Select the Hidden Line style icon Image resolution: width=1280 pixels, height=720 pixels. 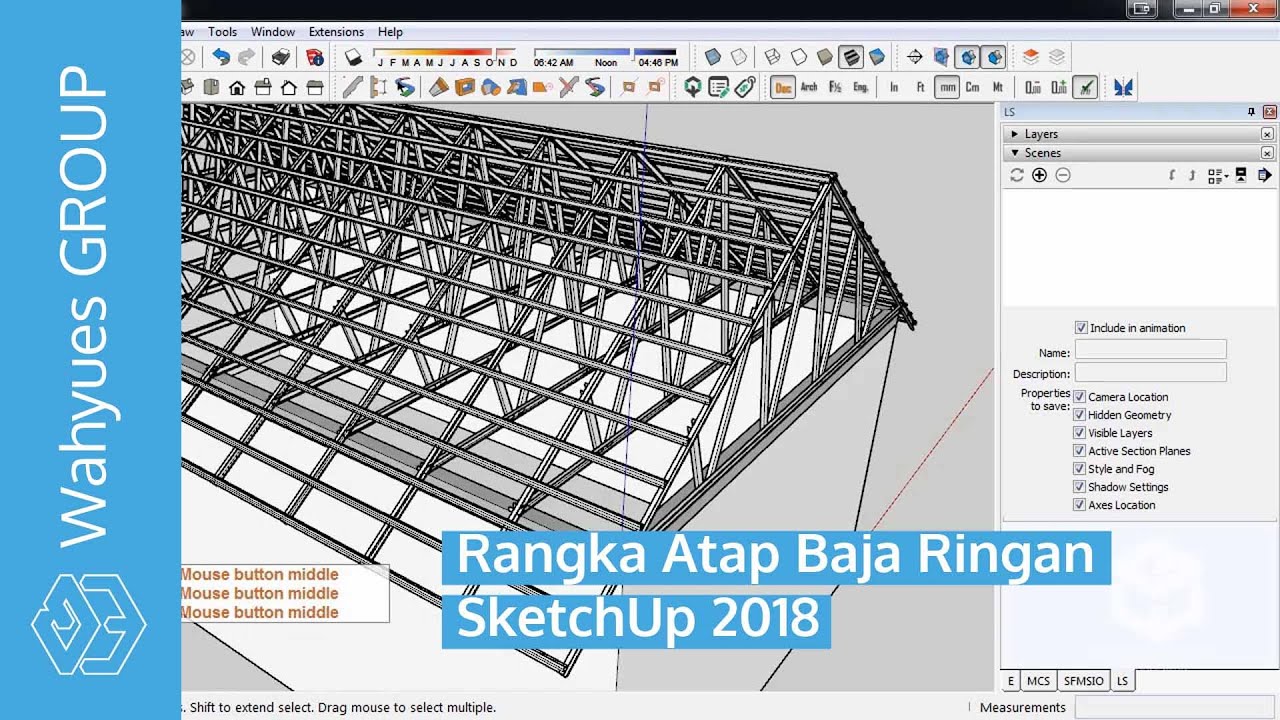(x=799, y=58)
